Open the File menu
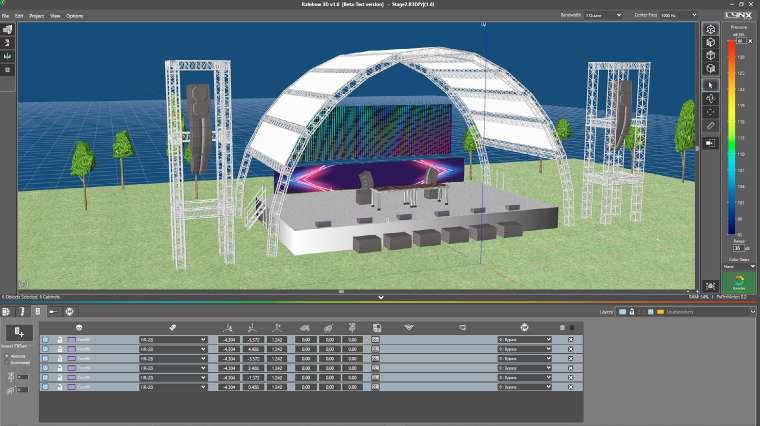The image size is (760, 426). [x=5, y=16]
